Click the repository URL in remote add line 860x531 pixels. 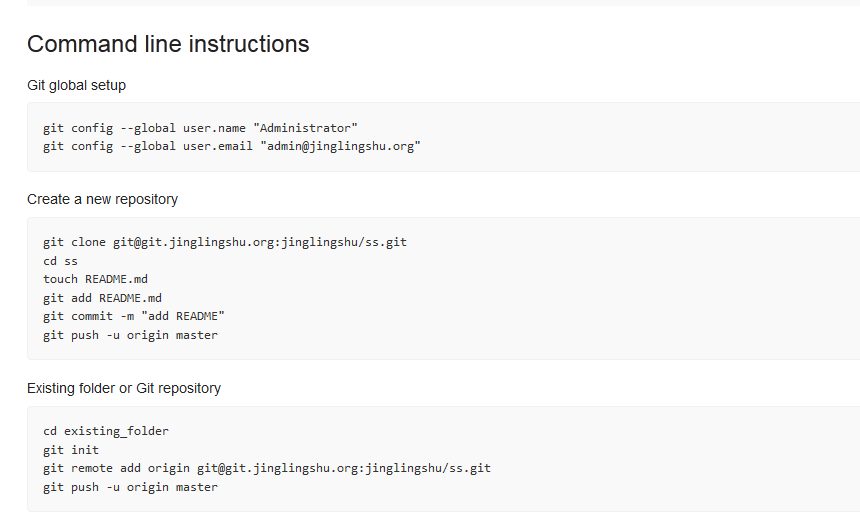click(x=344, y=468)
